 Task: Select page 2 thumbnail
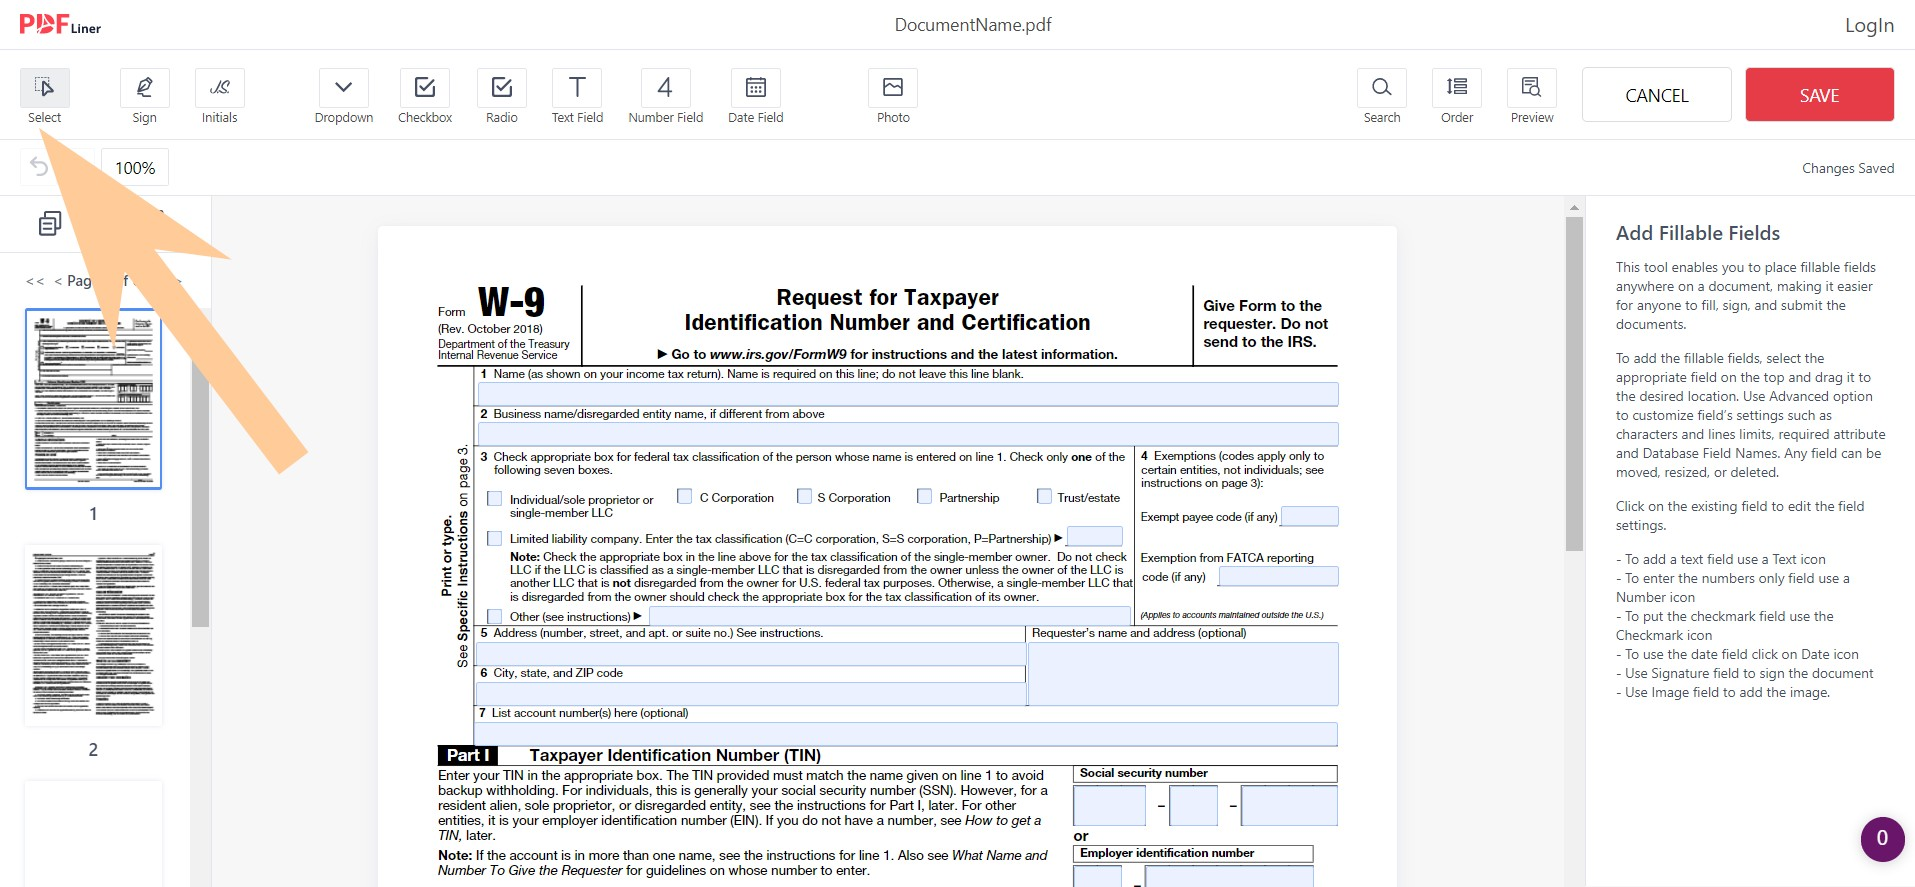coord(93,635)
